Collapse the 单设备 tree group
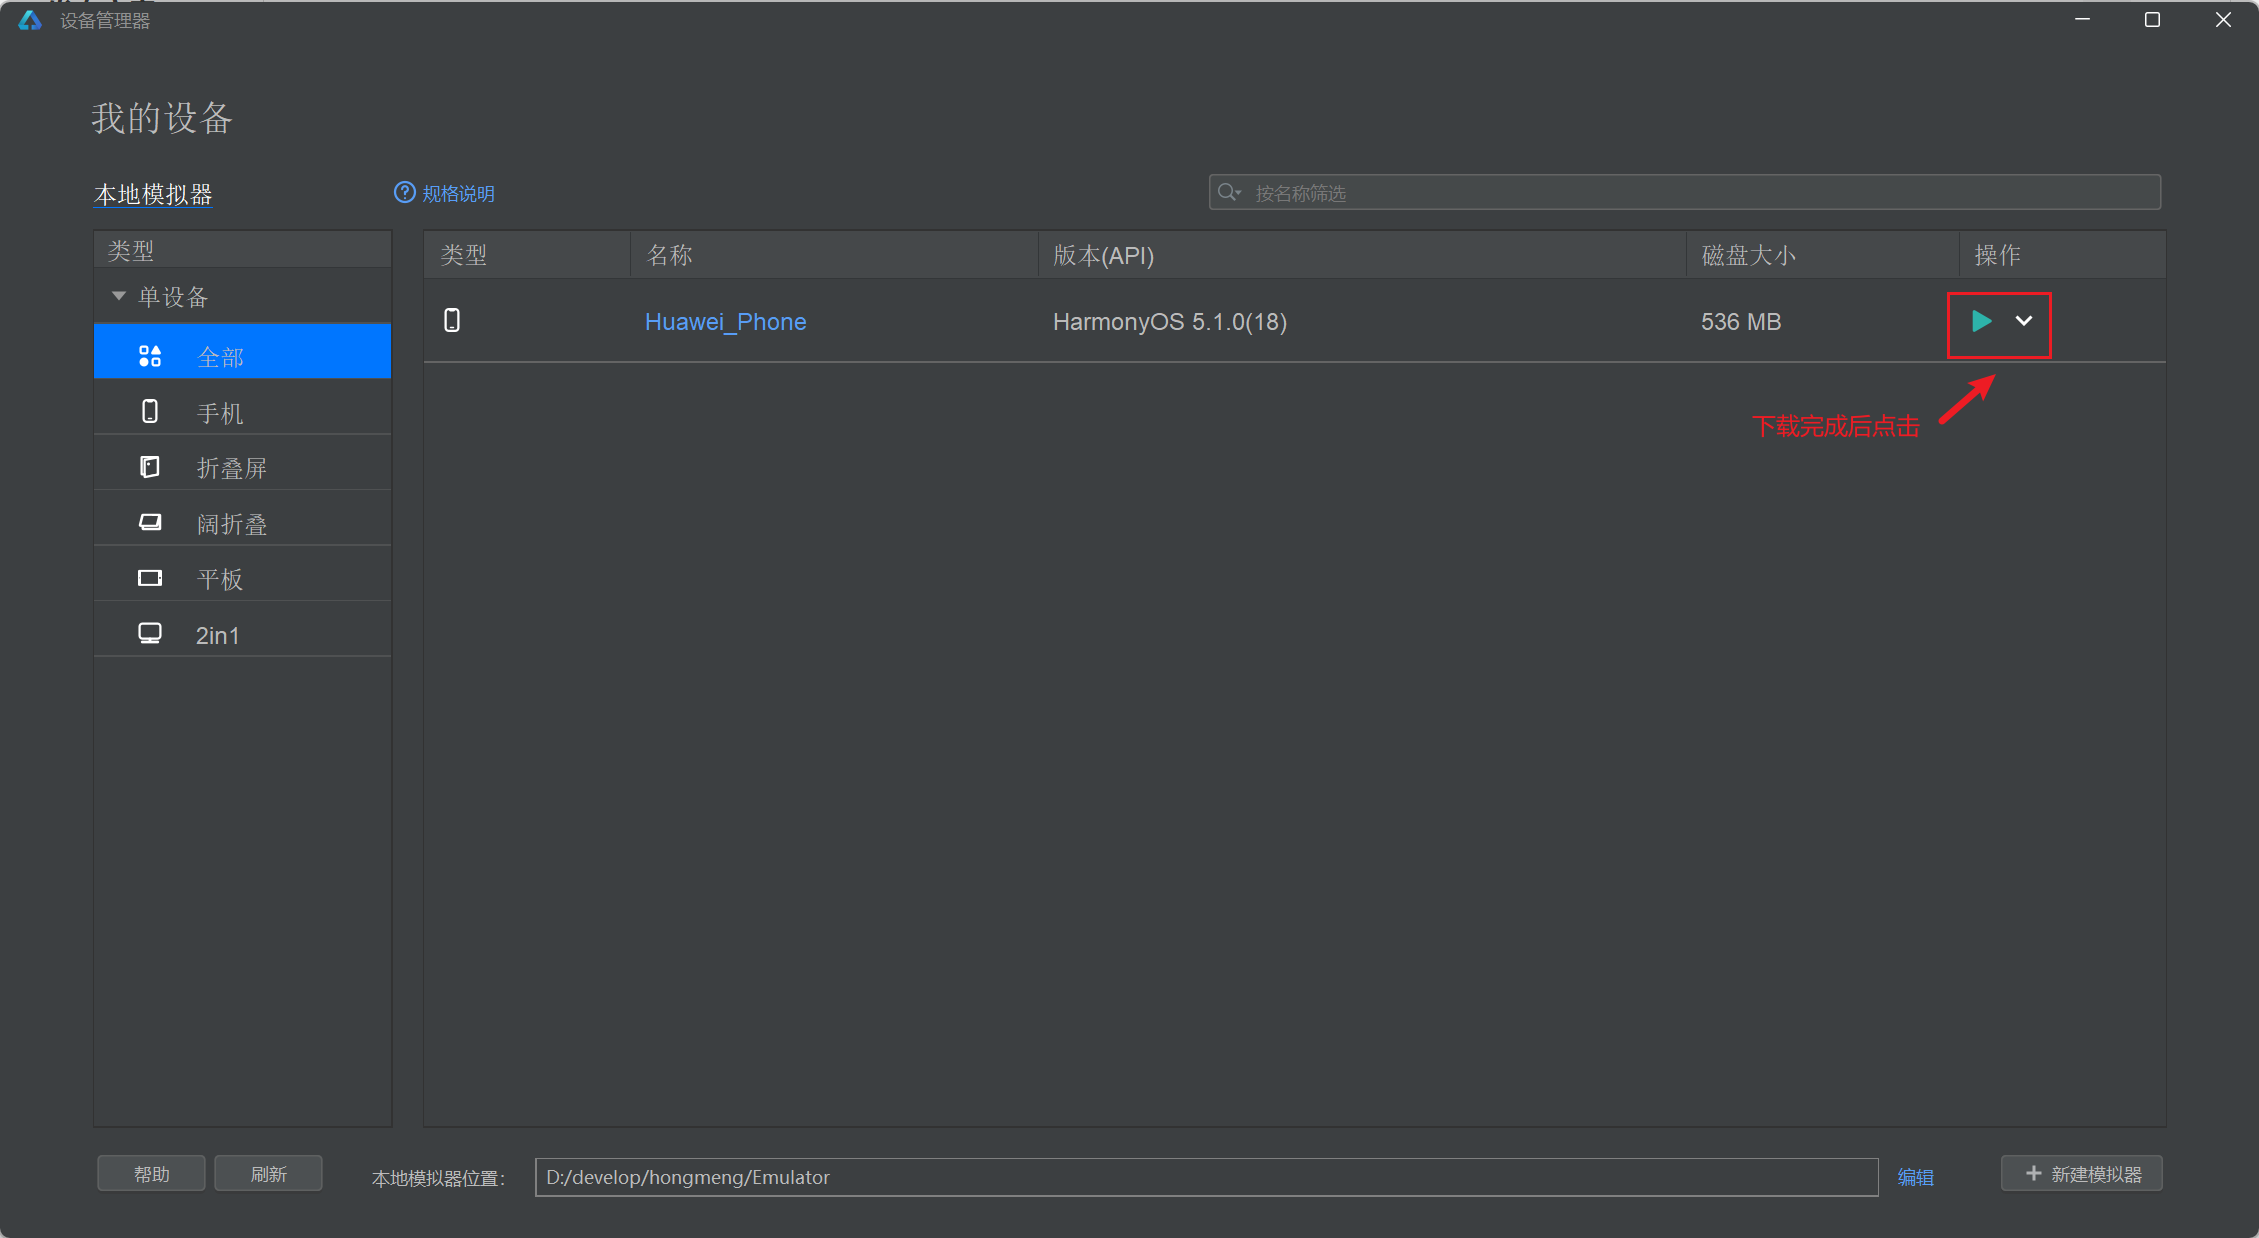 119,296
